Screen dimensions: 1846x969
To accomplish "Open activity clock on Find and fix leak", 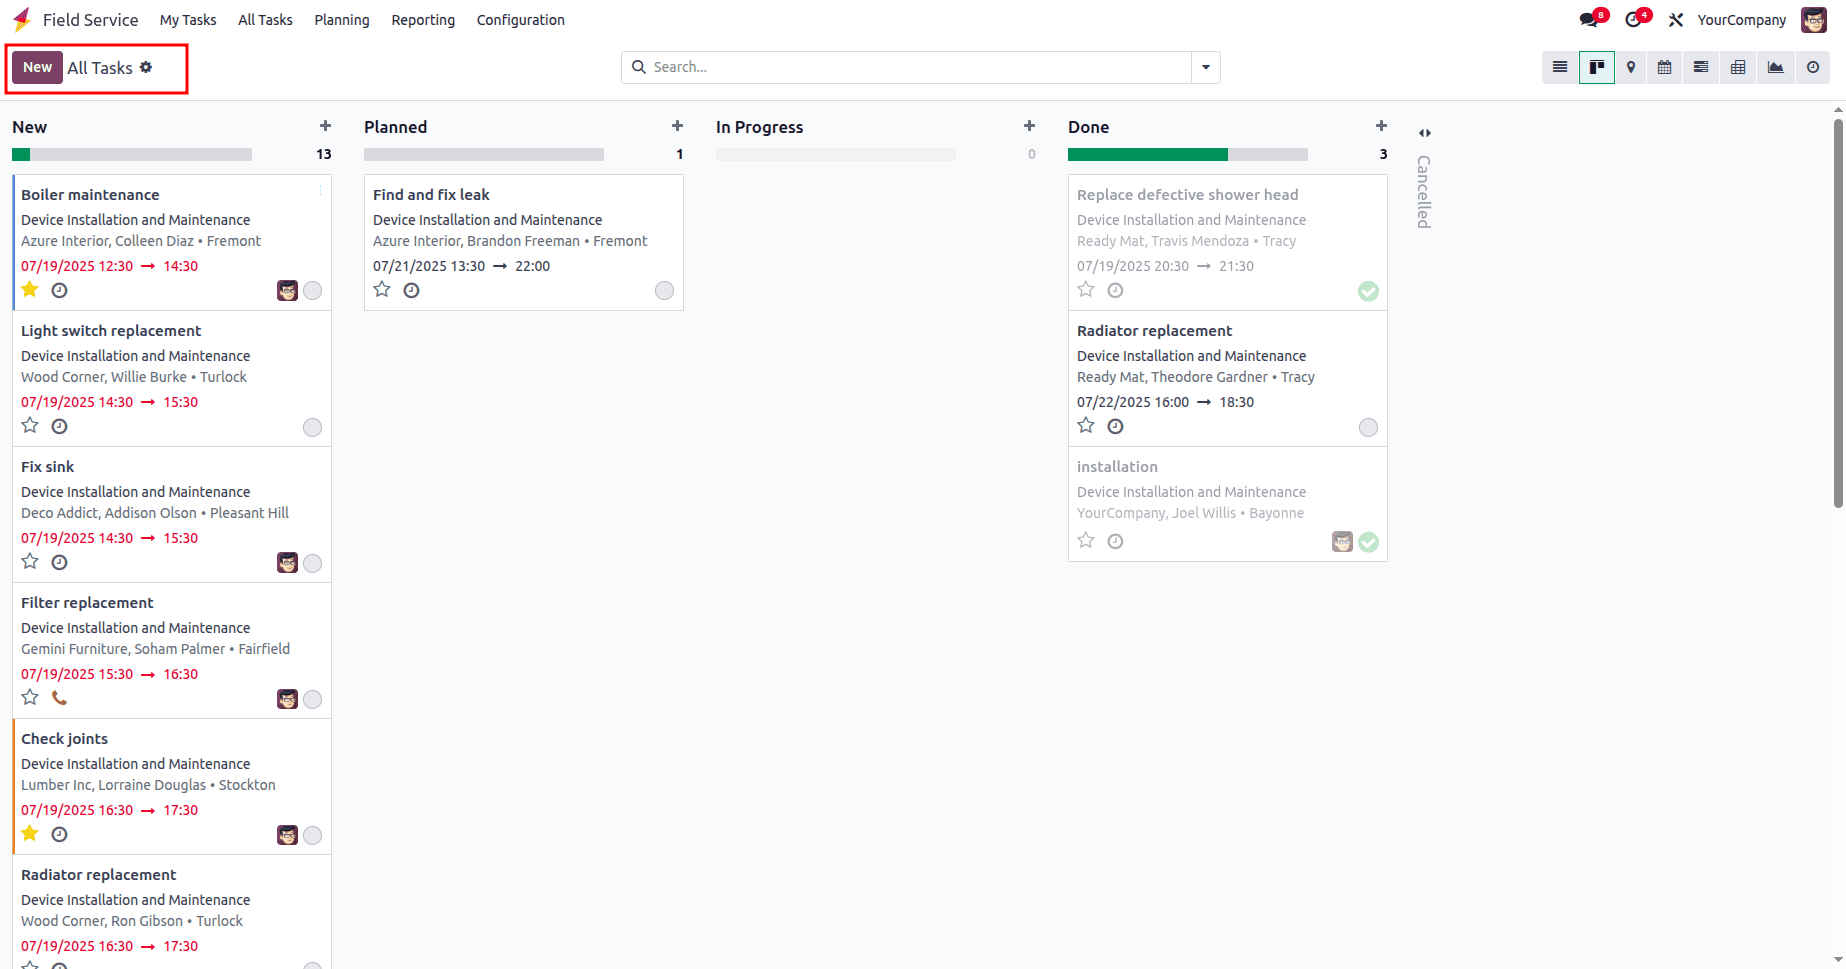I will tap(412, 290).
